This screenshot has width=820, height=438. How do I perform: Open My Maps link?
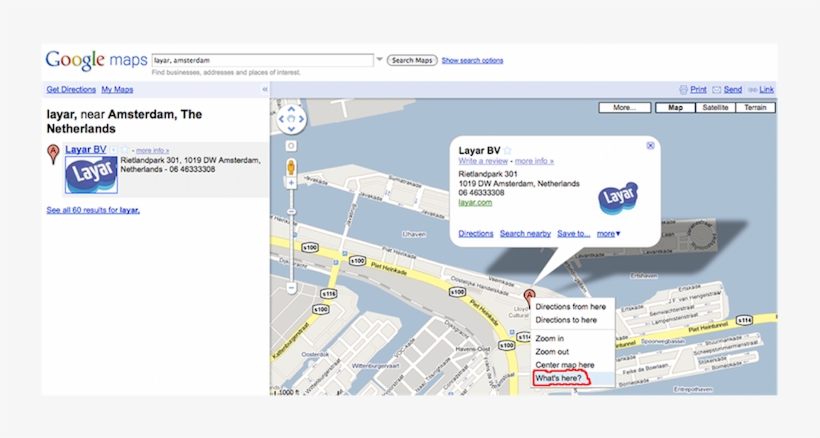(x=117, y=89)
